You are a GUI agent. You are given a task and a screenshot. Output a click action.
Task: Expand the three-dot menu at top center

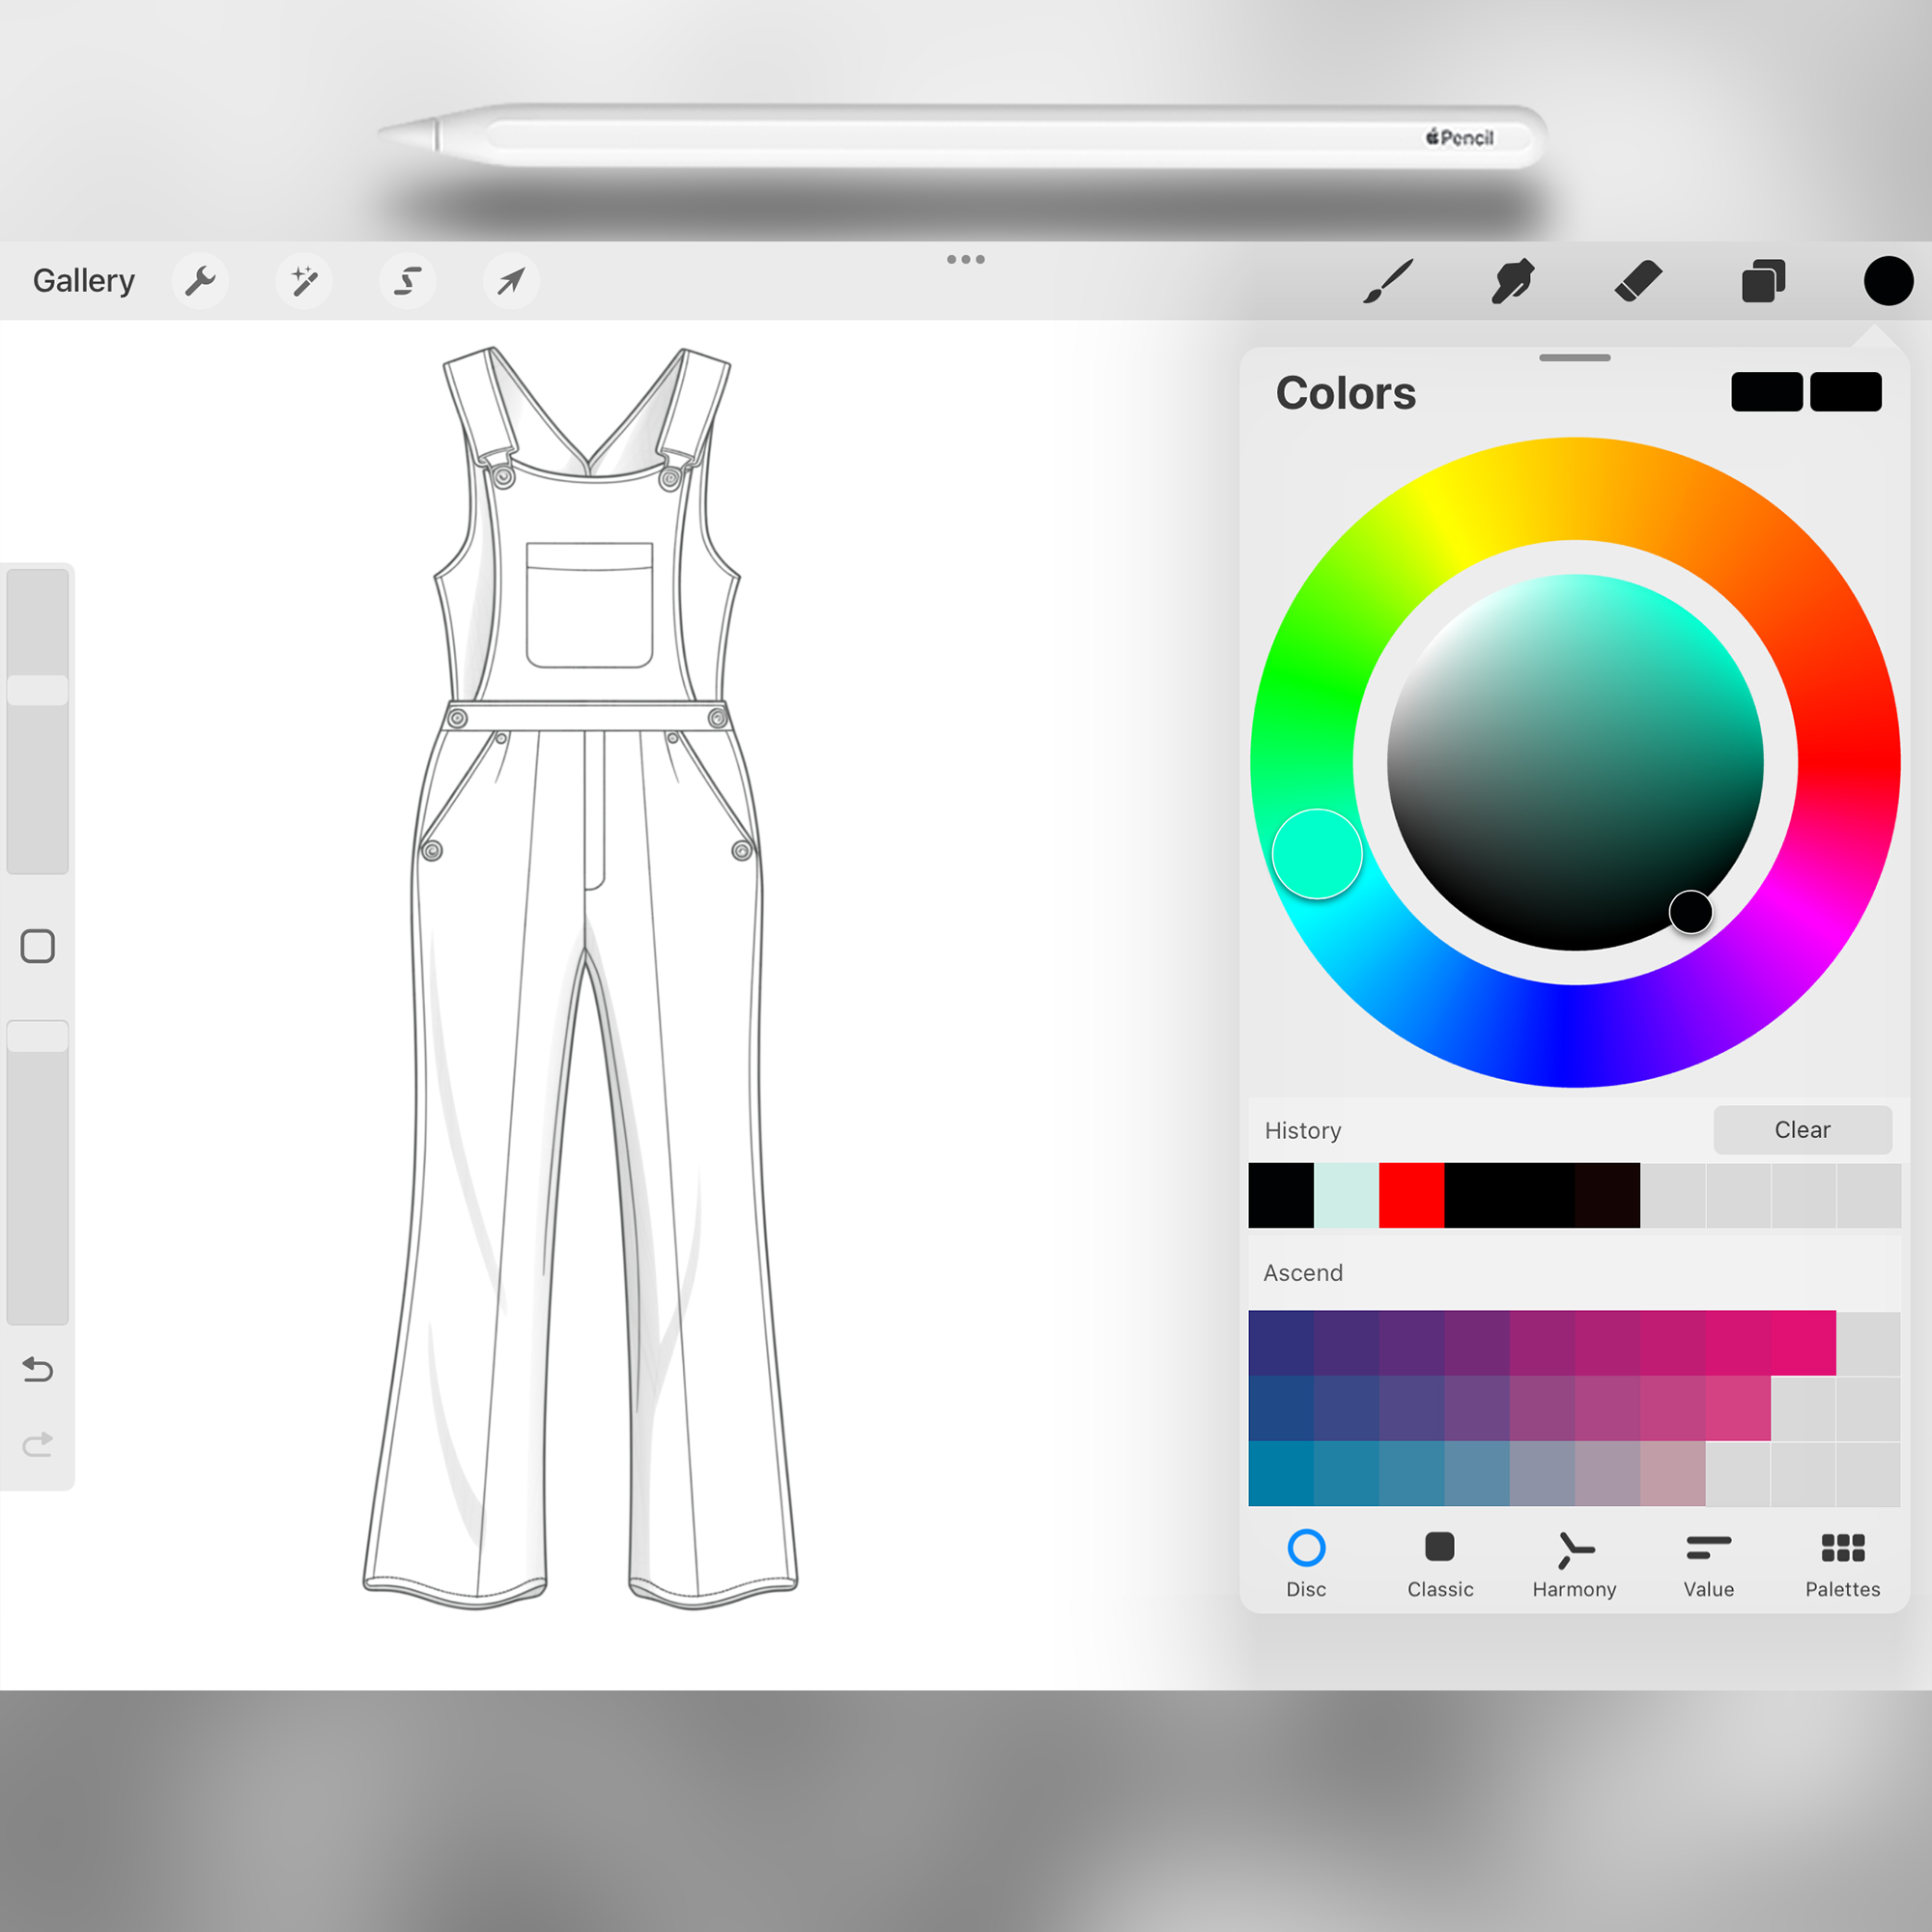[x=965, y=260]
